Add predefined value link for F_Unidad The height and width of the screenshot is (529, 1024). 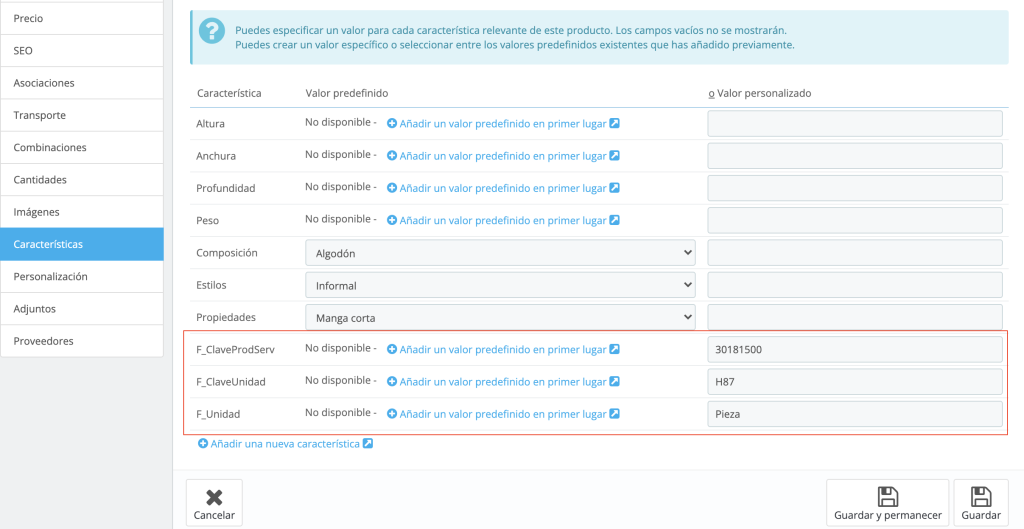pos(503,414)
